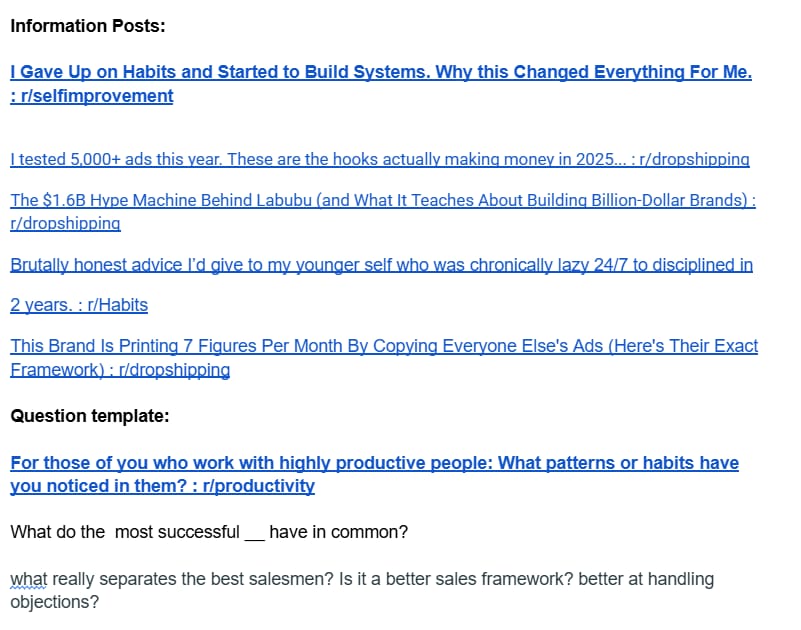Open the Brutally honest advice r/Habits link

(381, 265)
